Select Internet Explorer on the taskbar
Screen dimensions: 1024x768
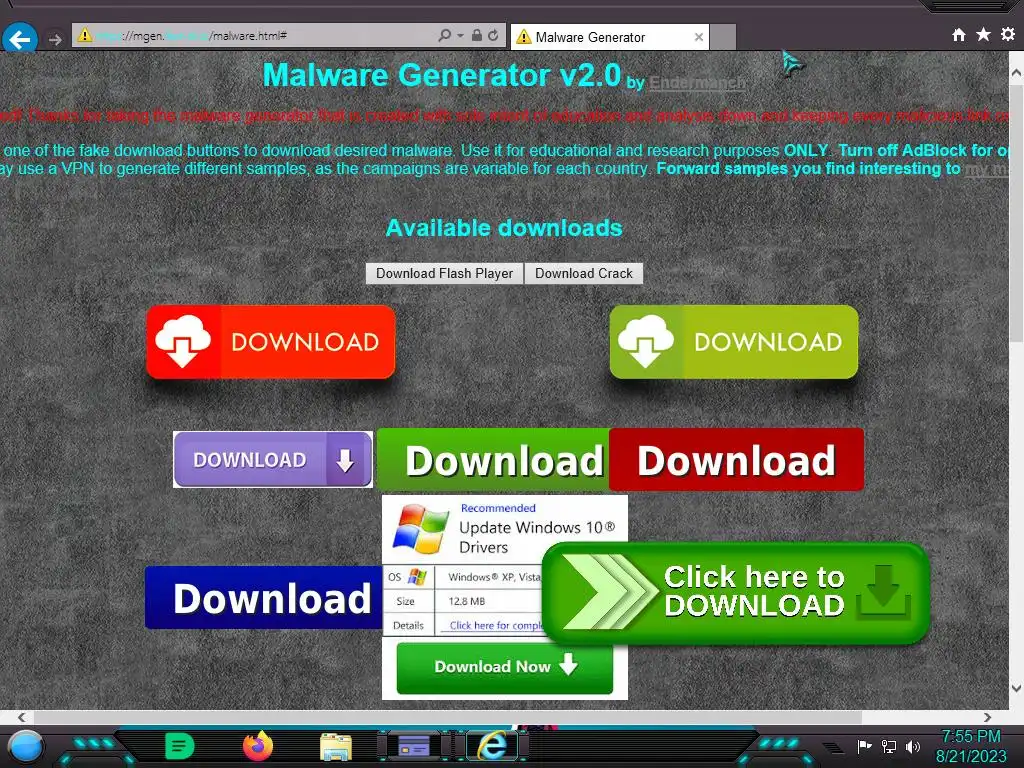pos(492,746)
